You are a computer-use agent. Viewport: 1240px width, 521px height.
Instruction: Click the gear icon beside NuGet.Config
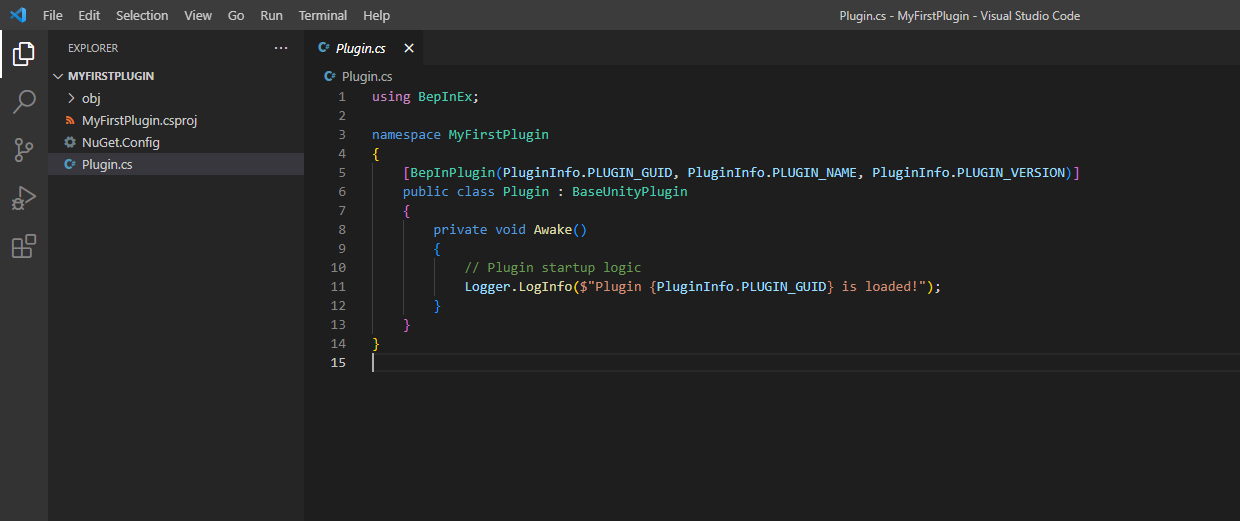(x=70, y=142)
